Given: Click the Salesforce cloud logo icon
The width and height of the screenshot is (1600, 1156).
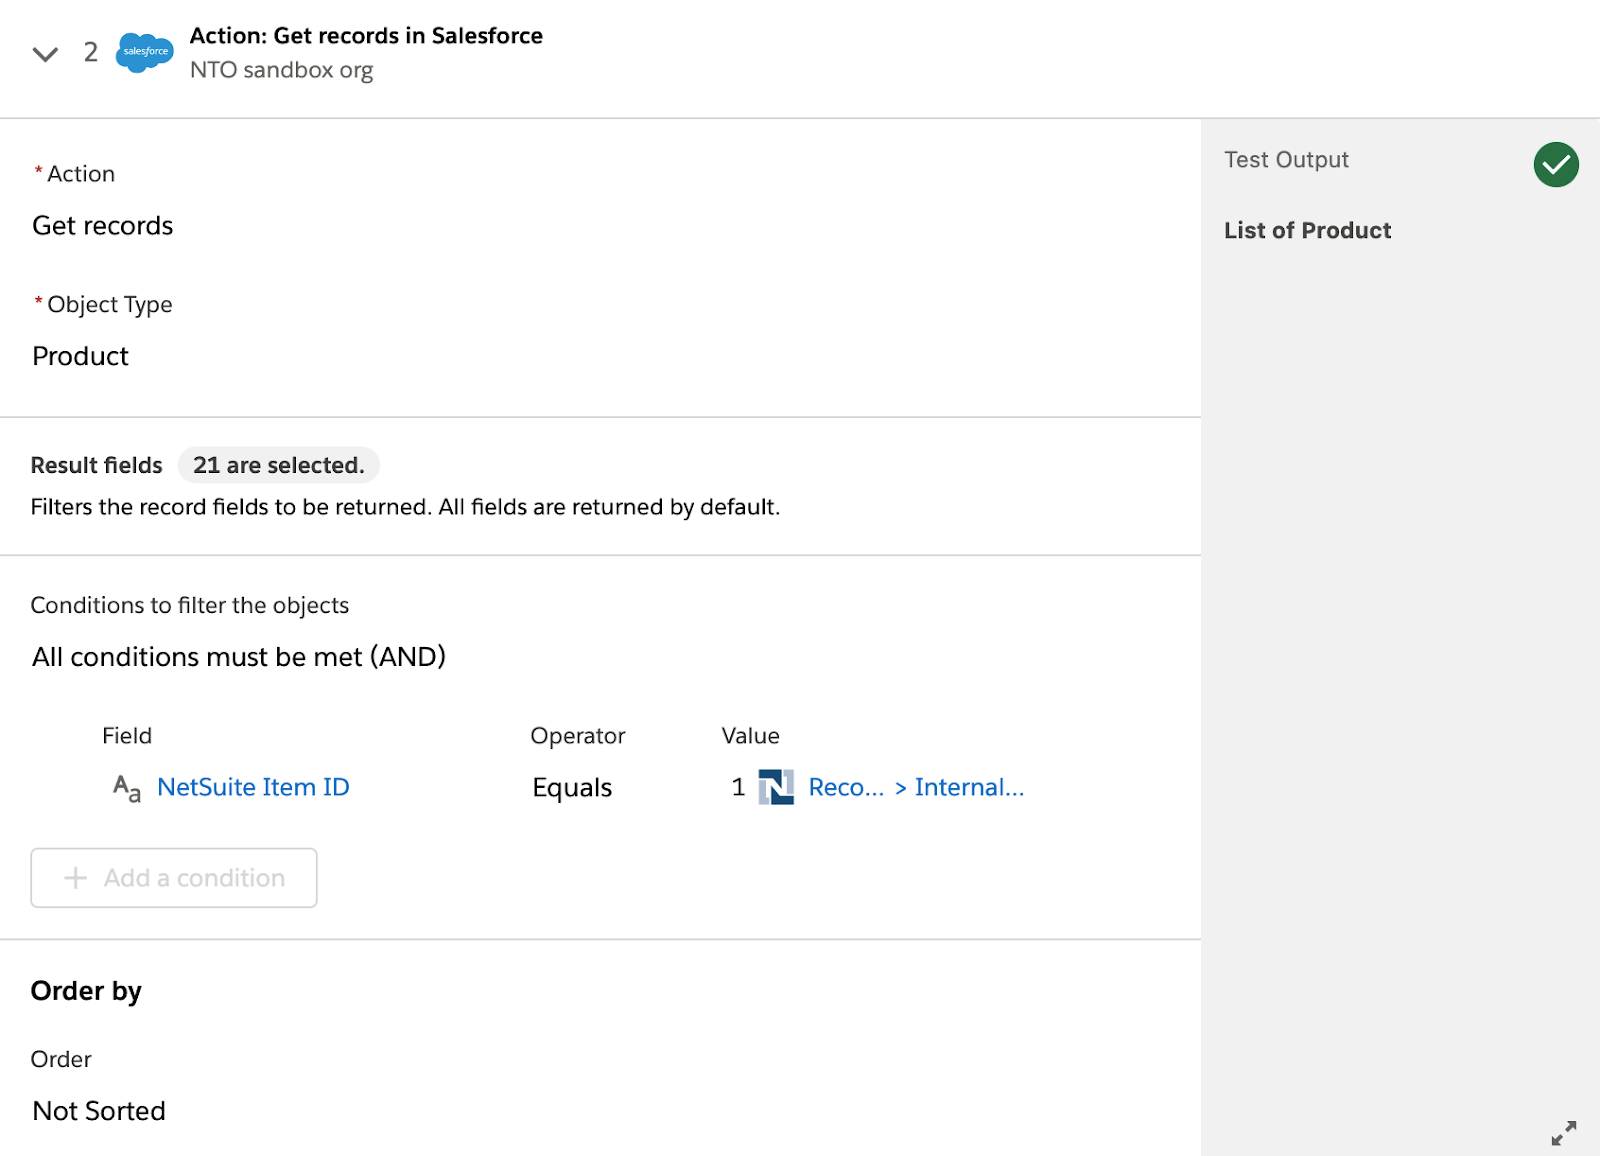Looking at the screenshot, I should (145, 52).
